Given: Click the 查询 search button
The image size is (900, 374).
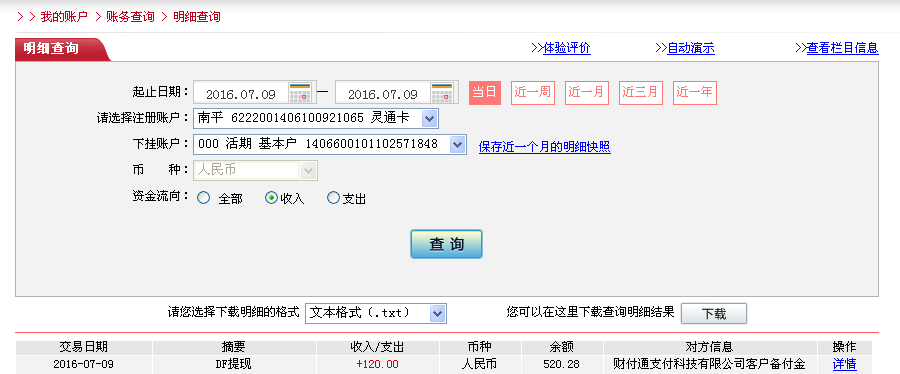Looking at the screenshot, I should pos(446,244).
